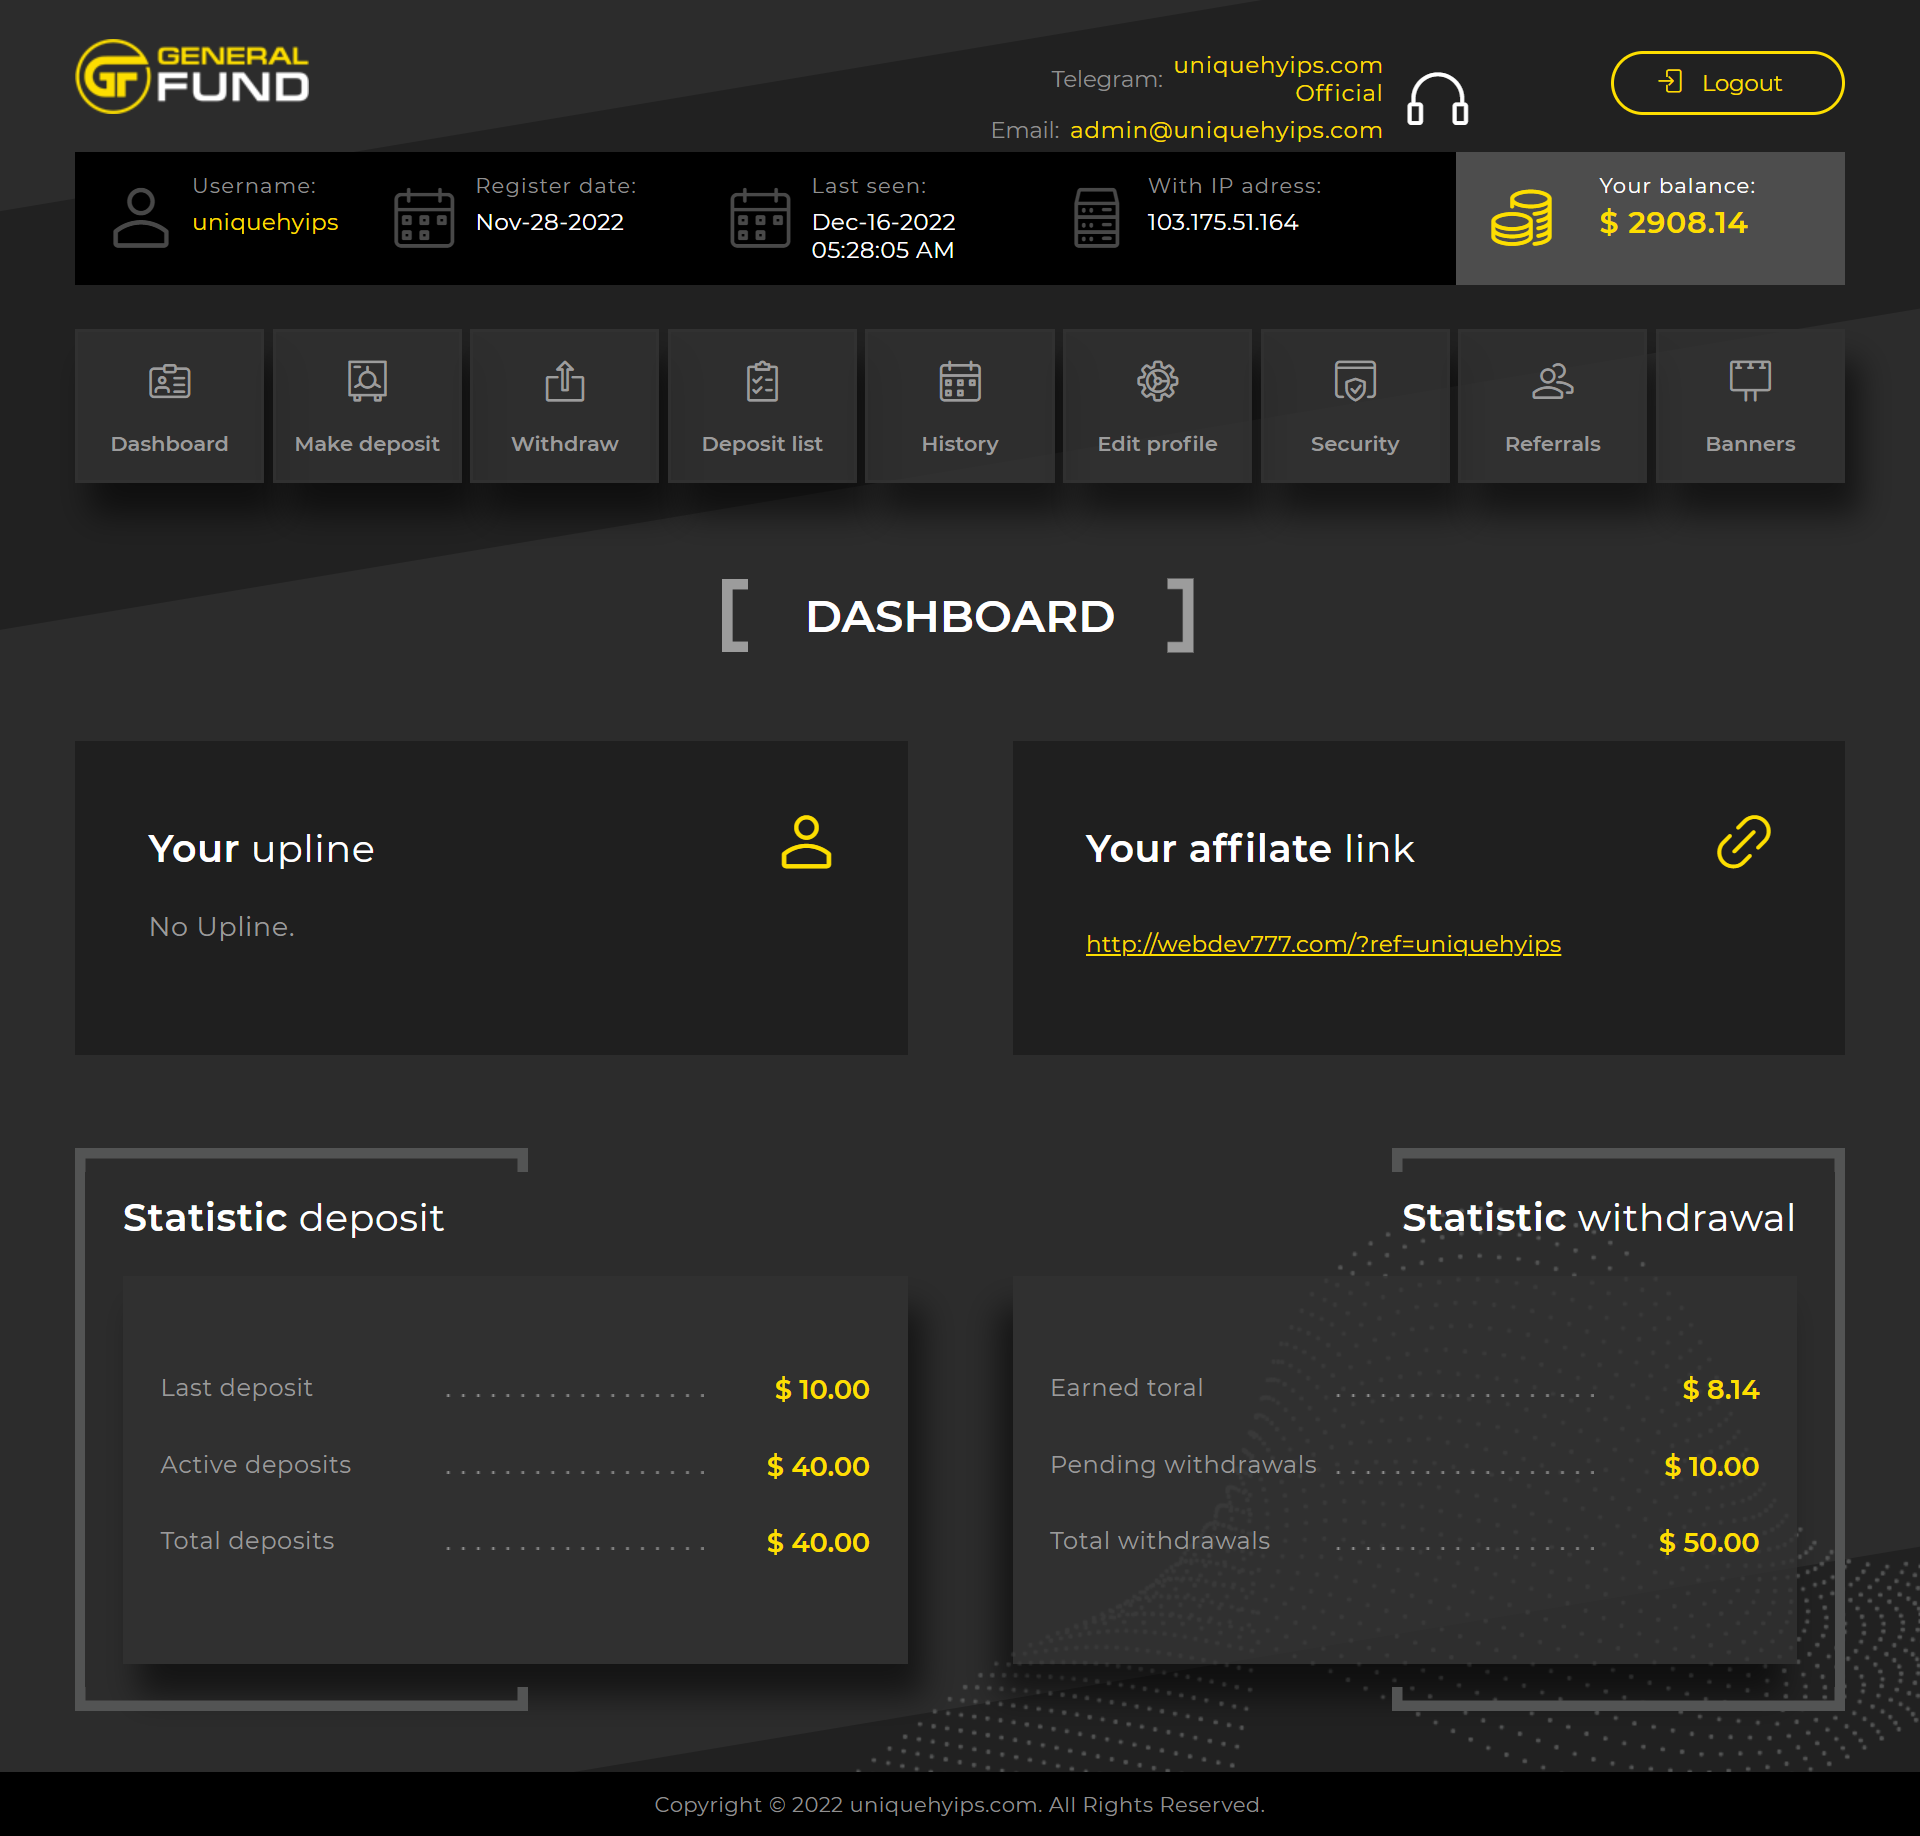
Task: Click the headphones support icon
Action: 1437,99
